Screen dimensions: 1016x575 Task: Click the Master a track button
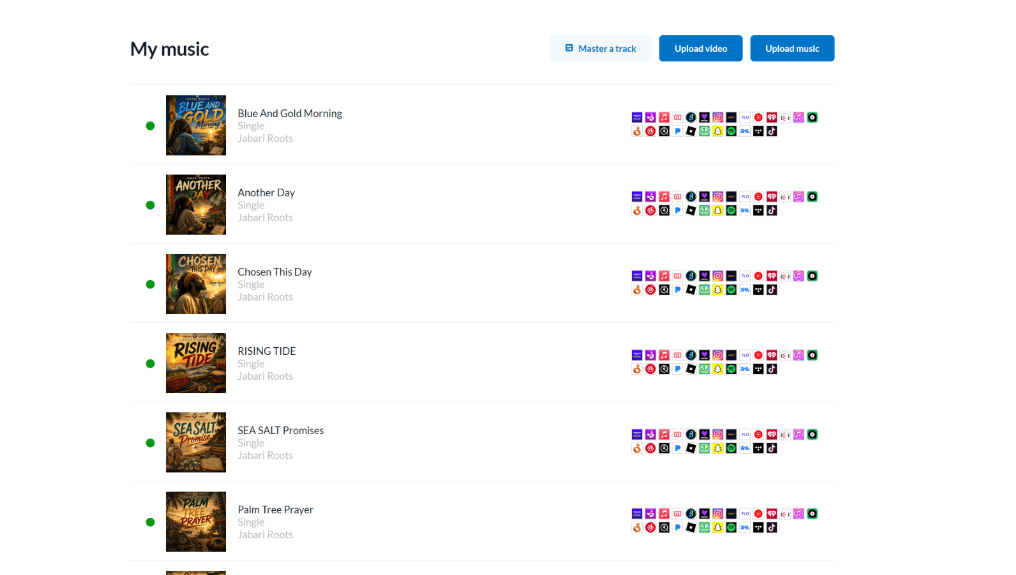click(x=601, y=49)
